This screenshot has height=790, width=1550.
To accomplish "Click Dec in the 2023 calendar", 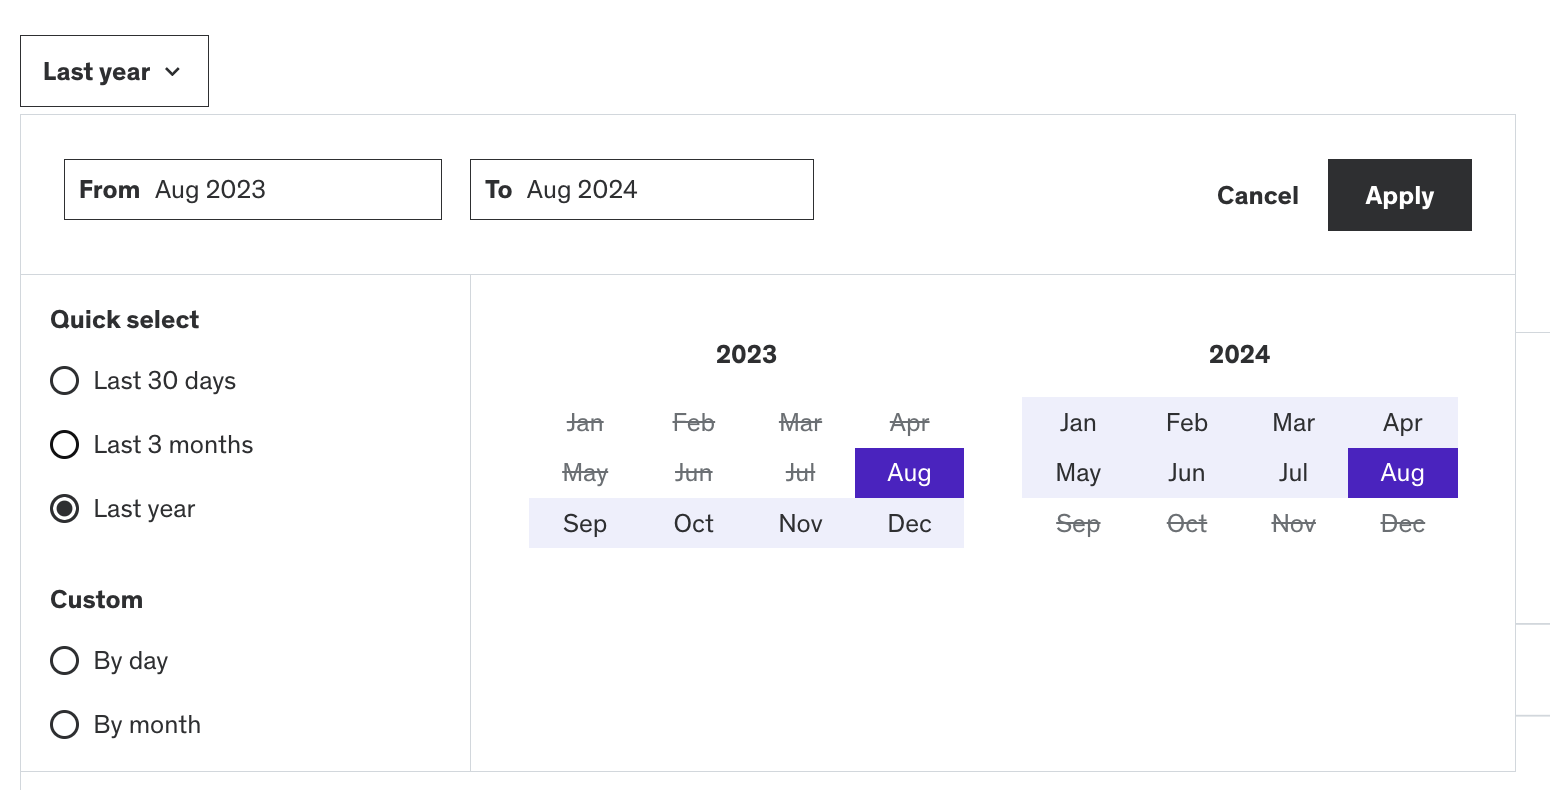I will [909, 523].
